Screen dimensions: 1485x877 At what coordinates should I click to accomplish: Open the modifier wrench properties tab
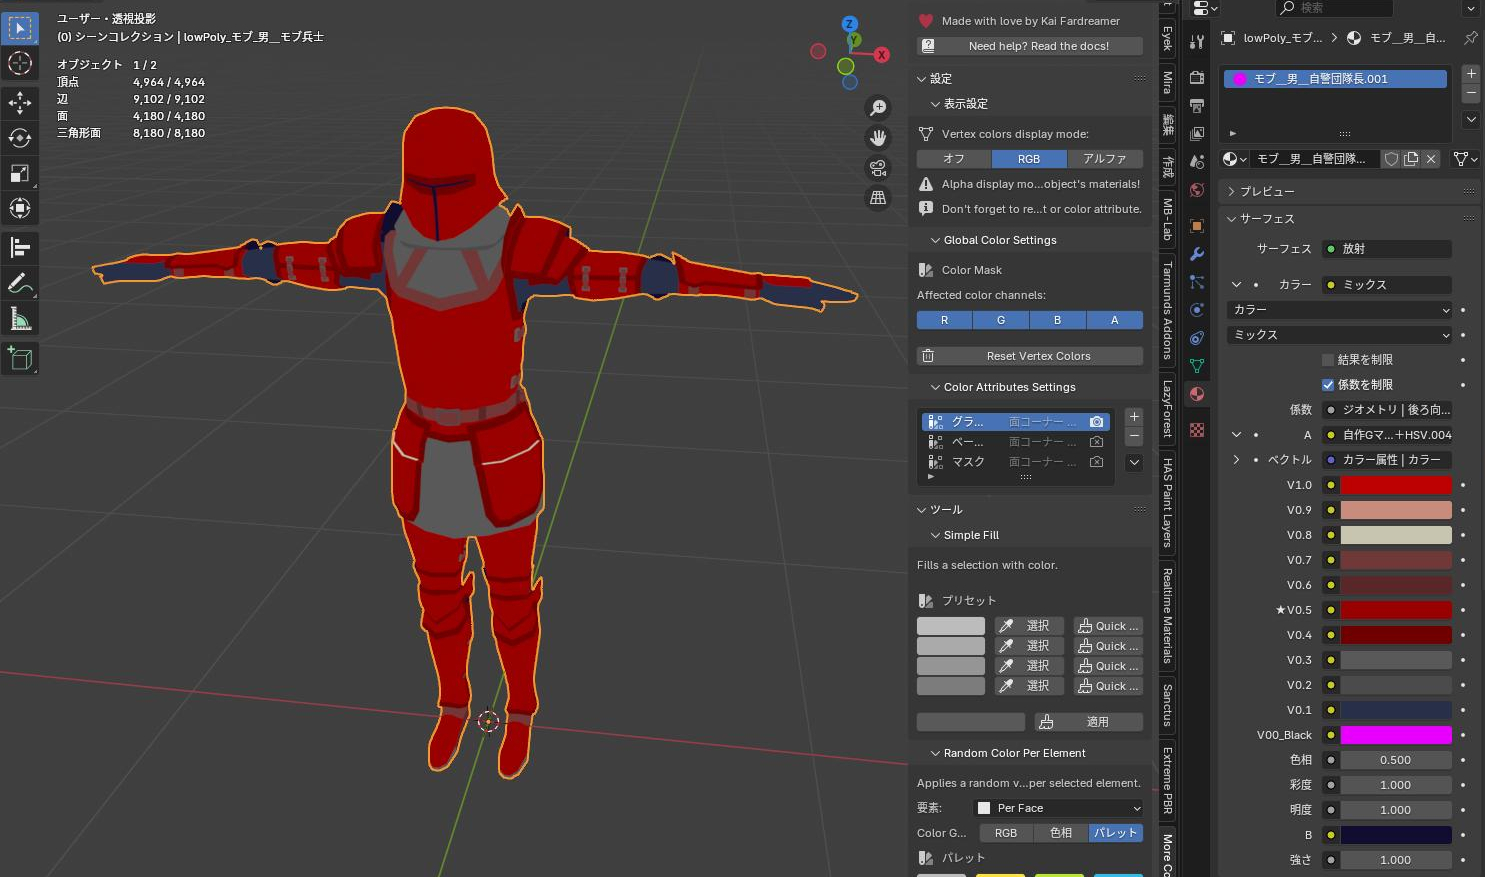[x=1197, y=254]
